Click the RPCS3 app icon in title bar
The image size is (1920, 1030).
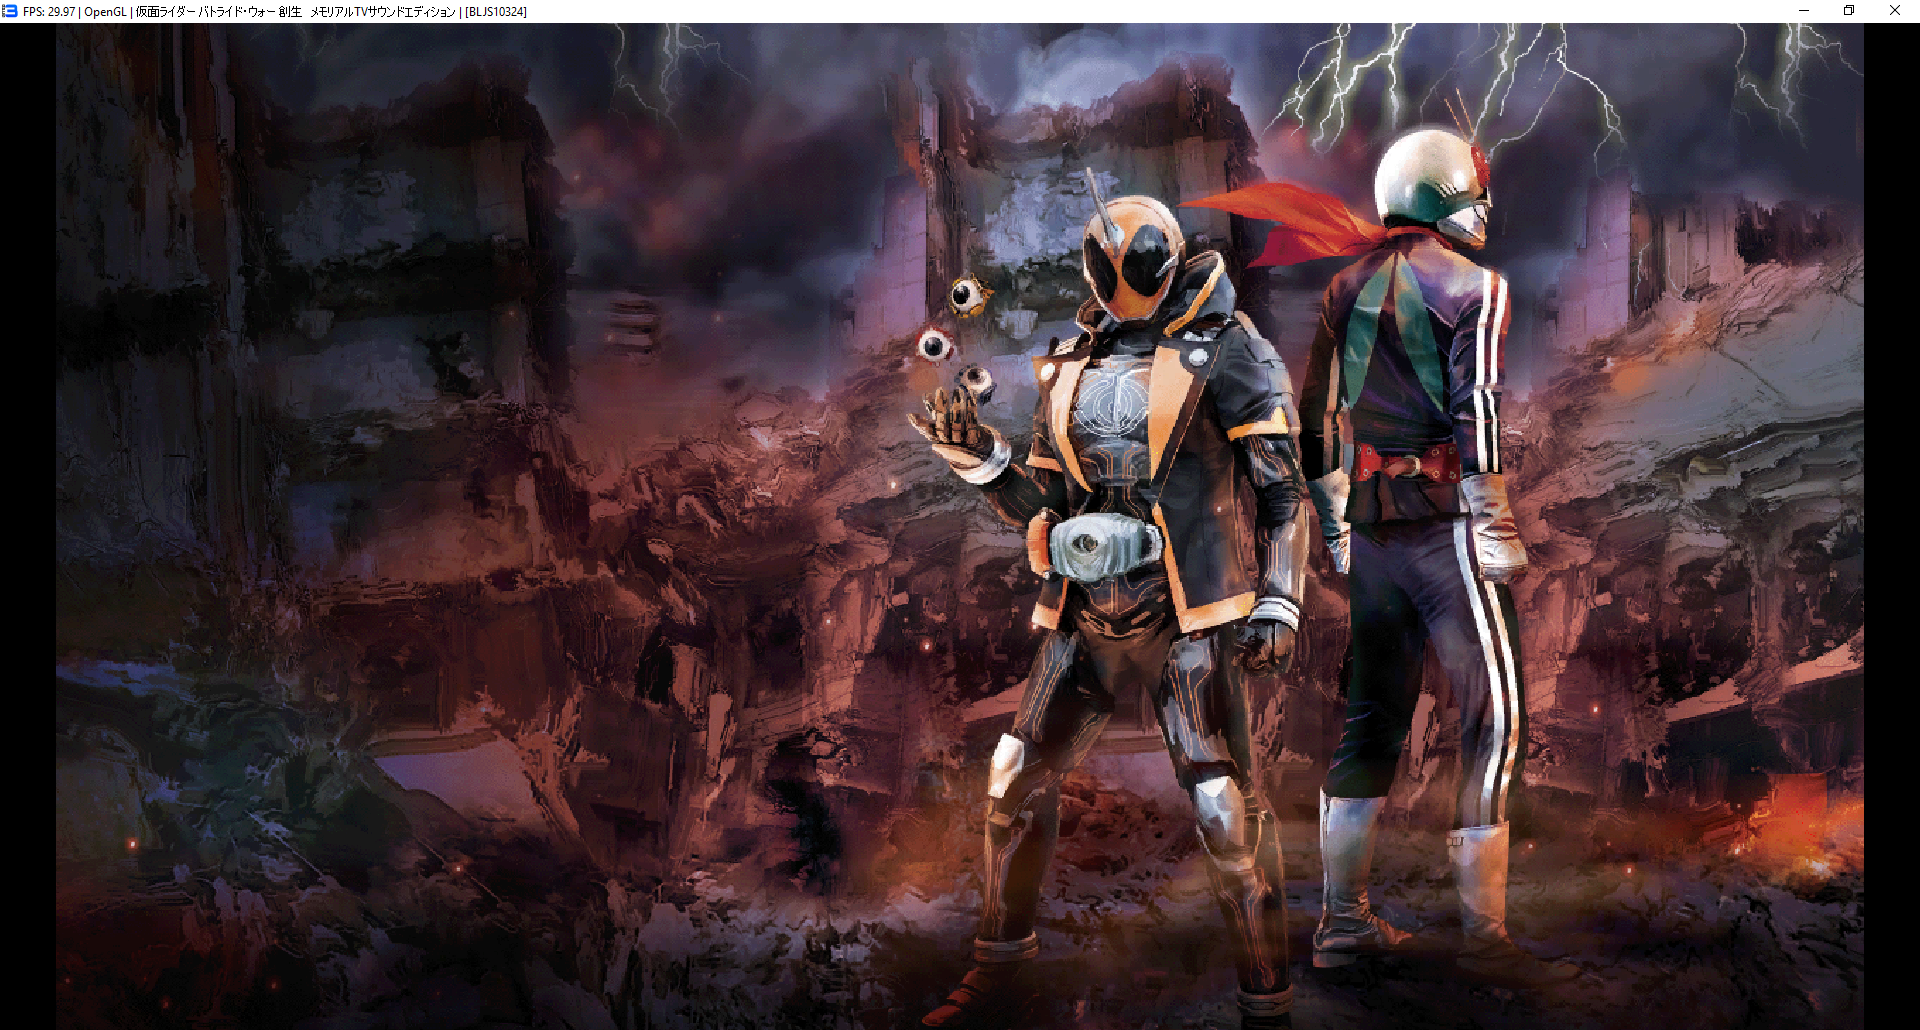pos(10,11)
